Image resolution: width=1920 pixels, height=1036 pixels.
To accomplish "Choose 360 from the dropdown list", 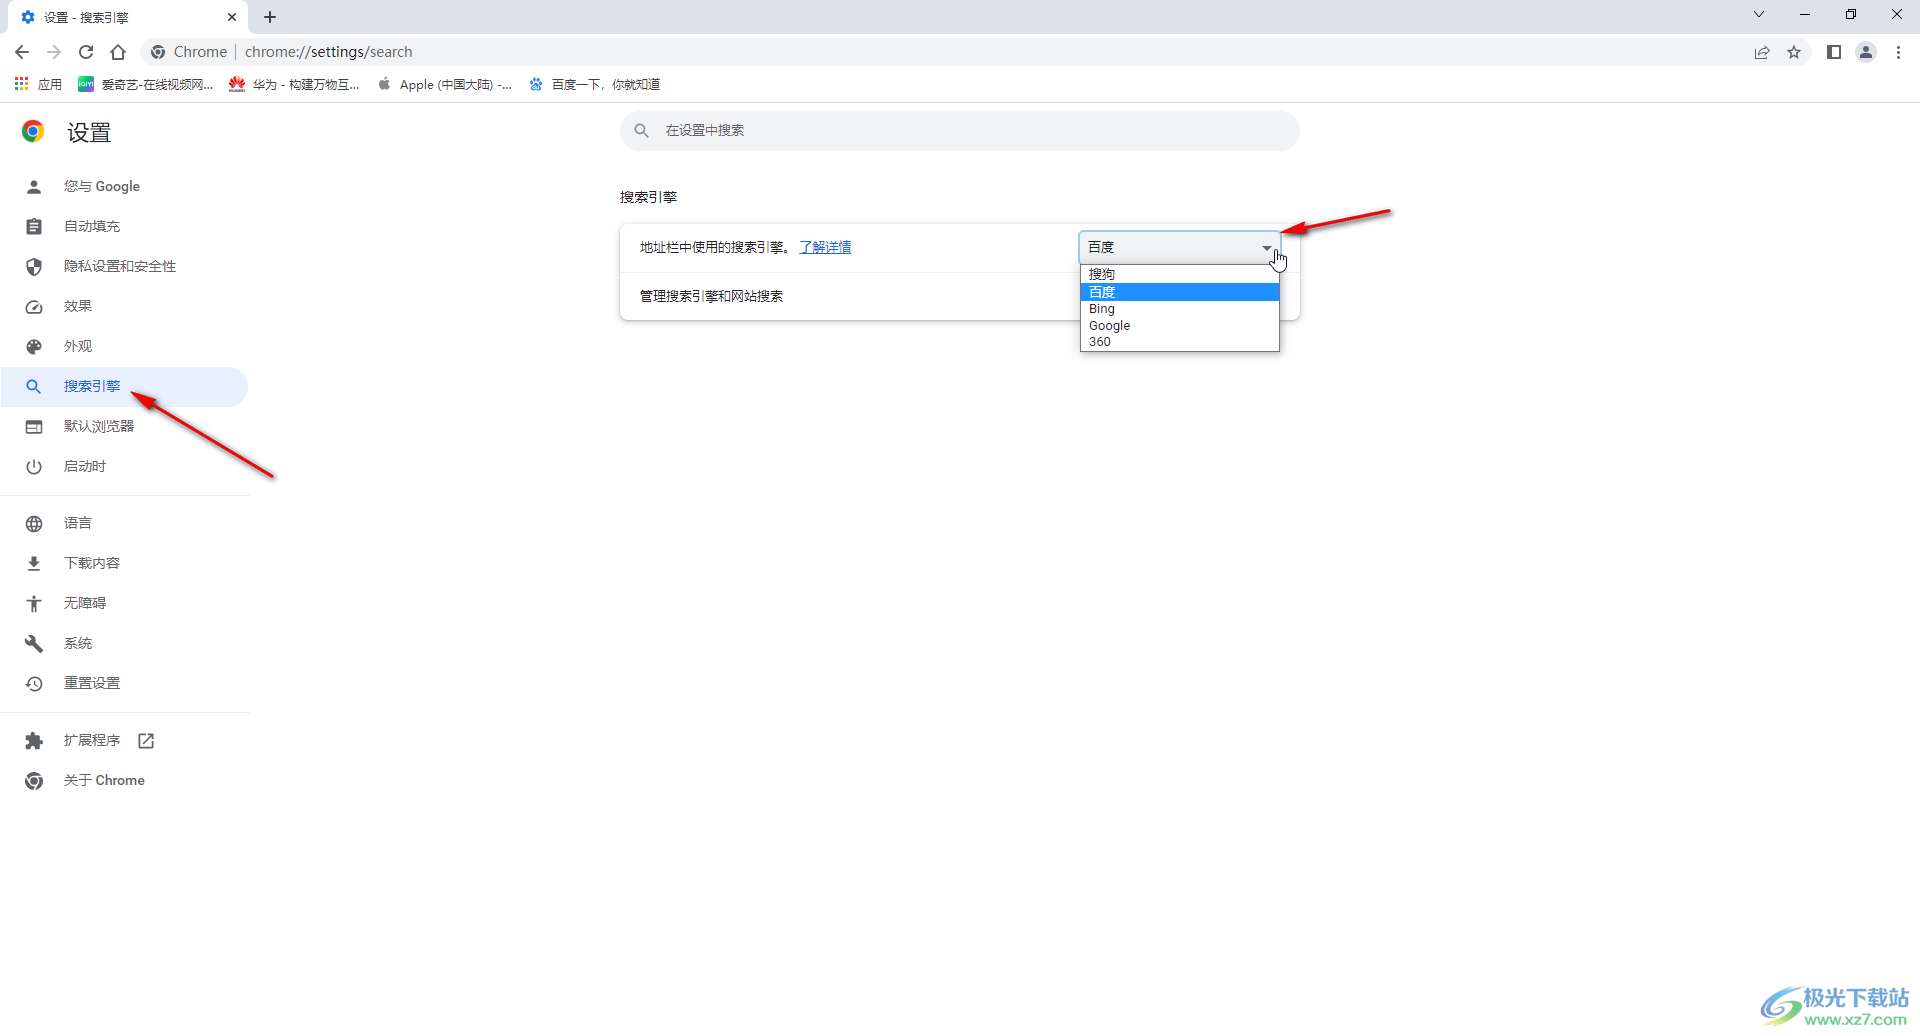I will 1179,342.
